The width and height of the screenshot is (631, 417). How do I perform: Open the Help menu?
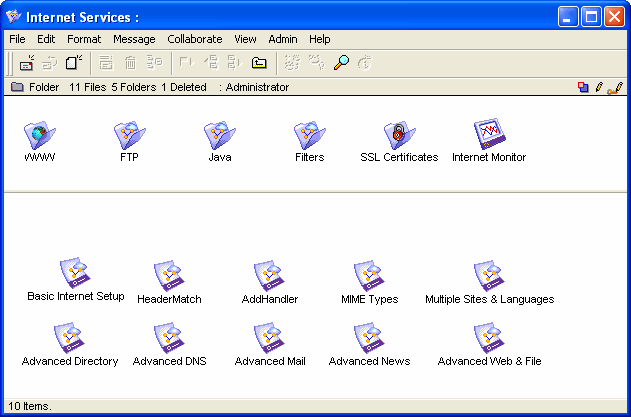click(x=320, y=39)
